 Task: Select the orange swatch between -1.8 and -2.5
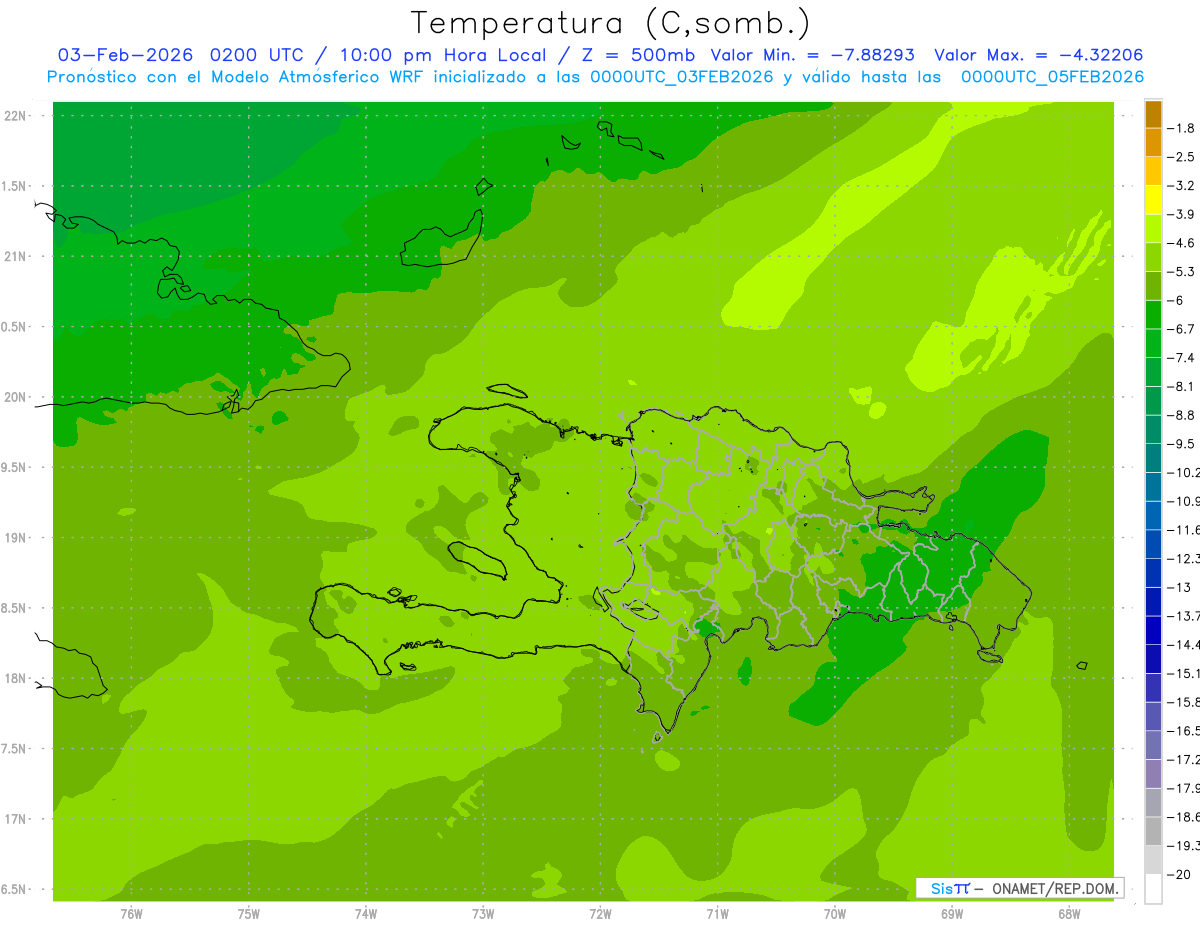coord(1153,142)
